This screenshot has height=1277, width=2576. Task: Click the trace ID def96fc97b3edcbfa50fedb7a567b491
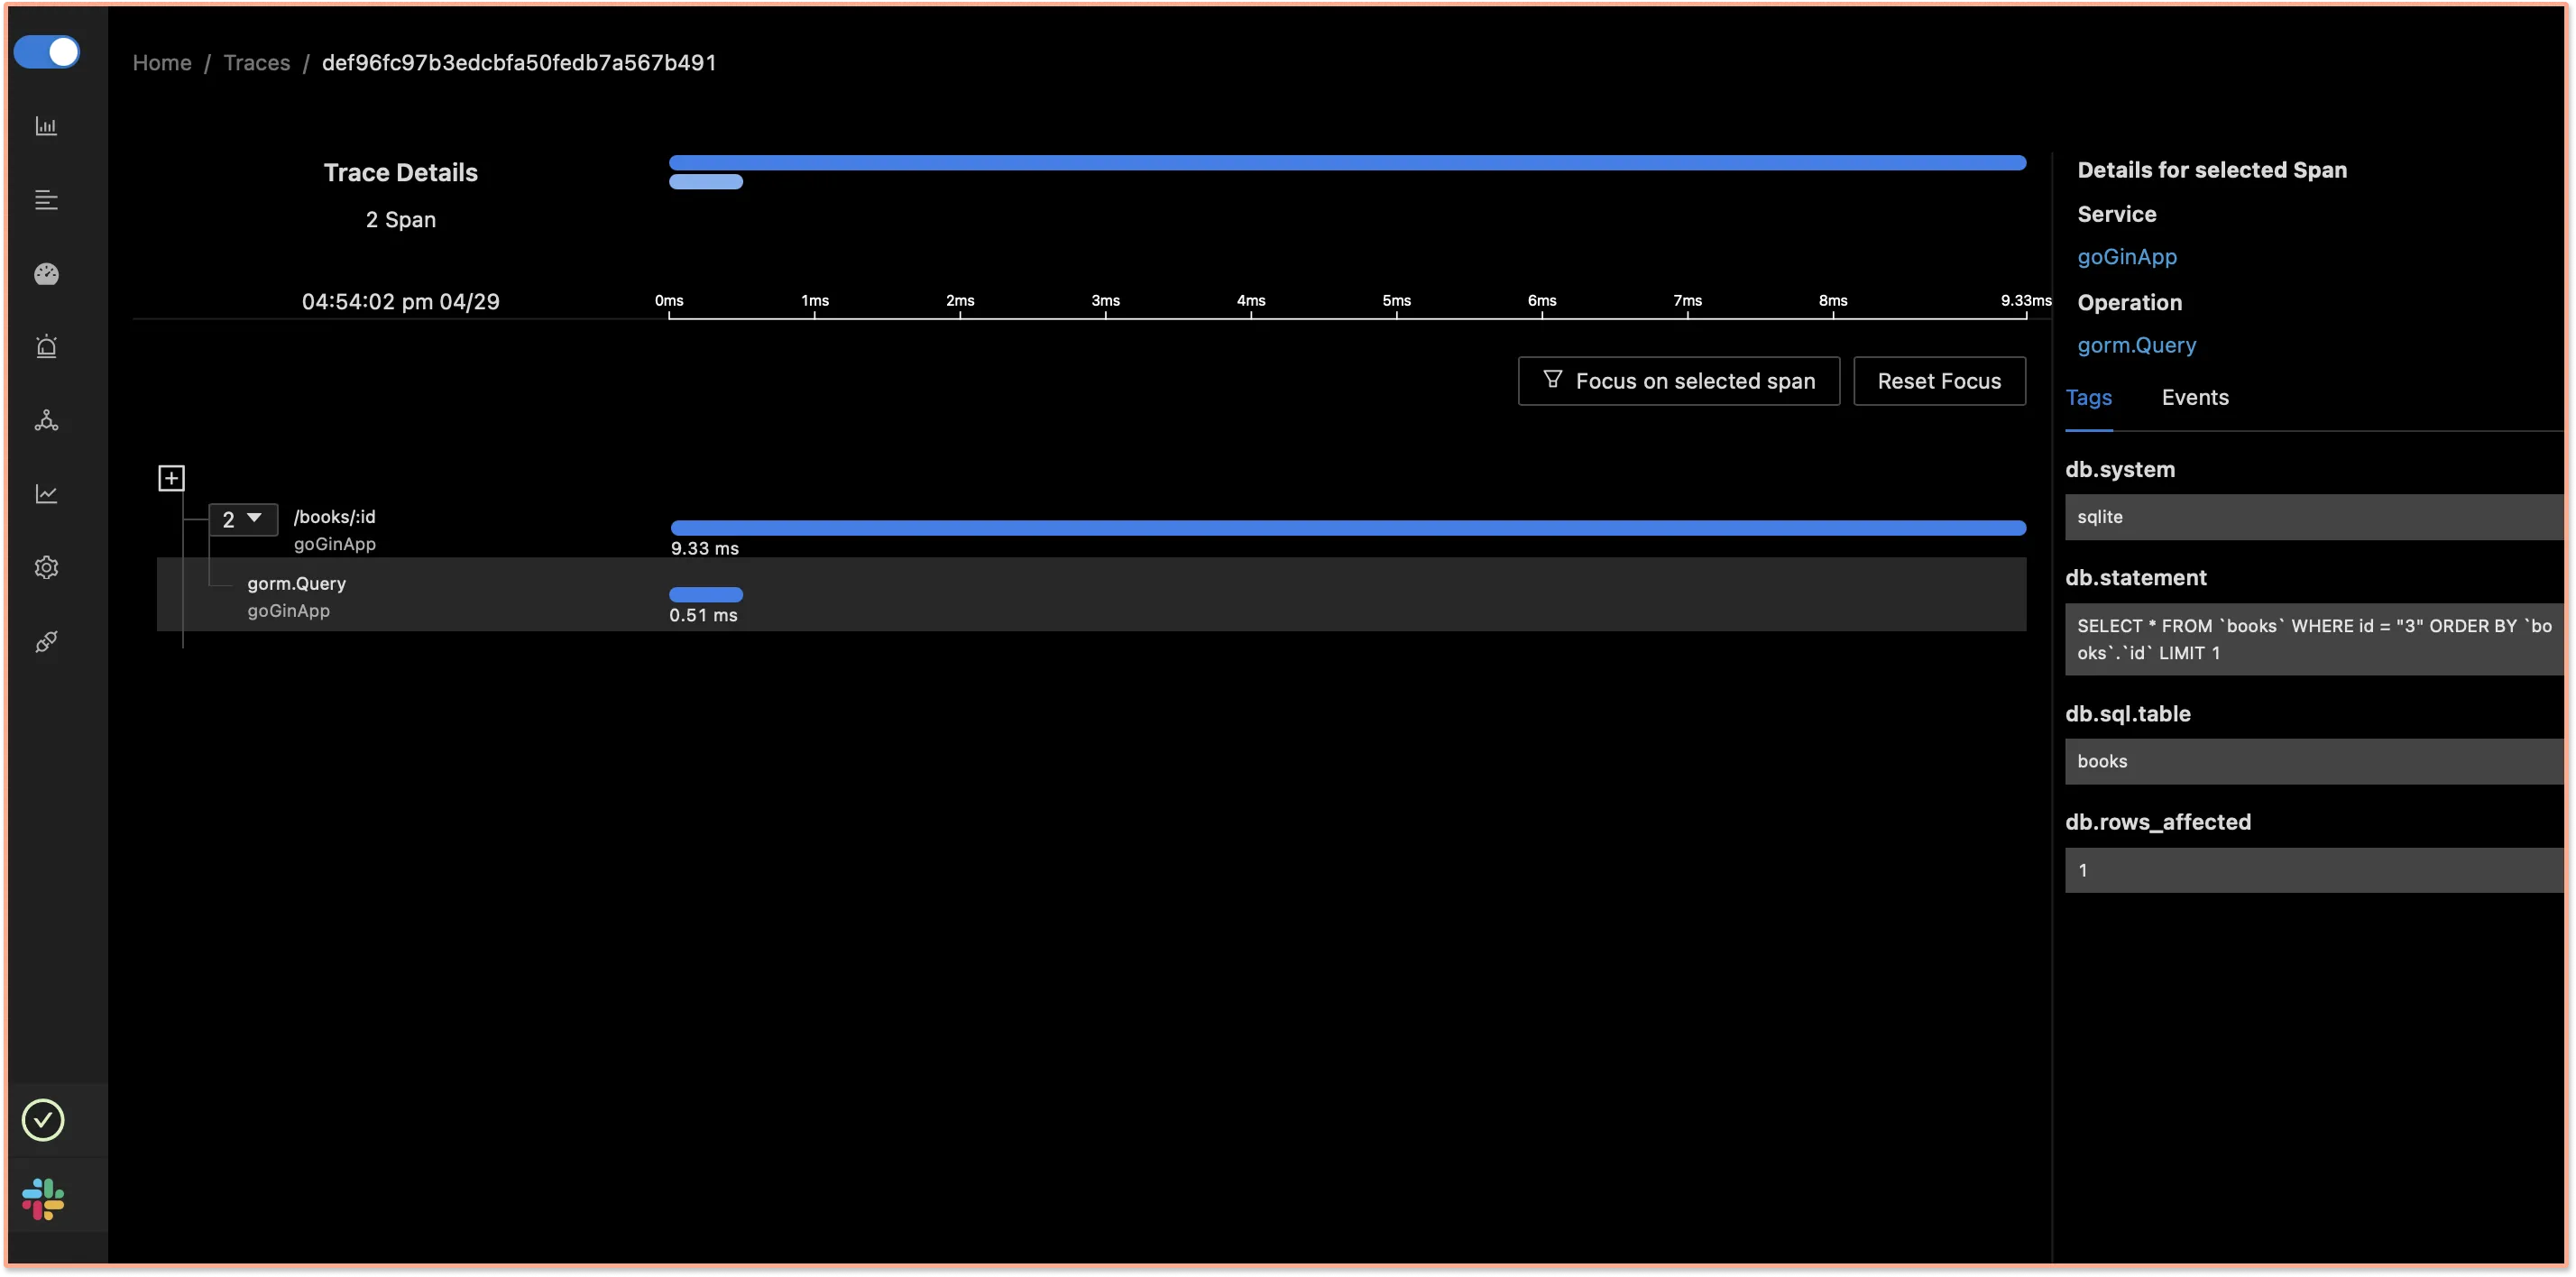click(519, 62)
